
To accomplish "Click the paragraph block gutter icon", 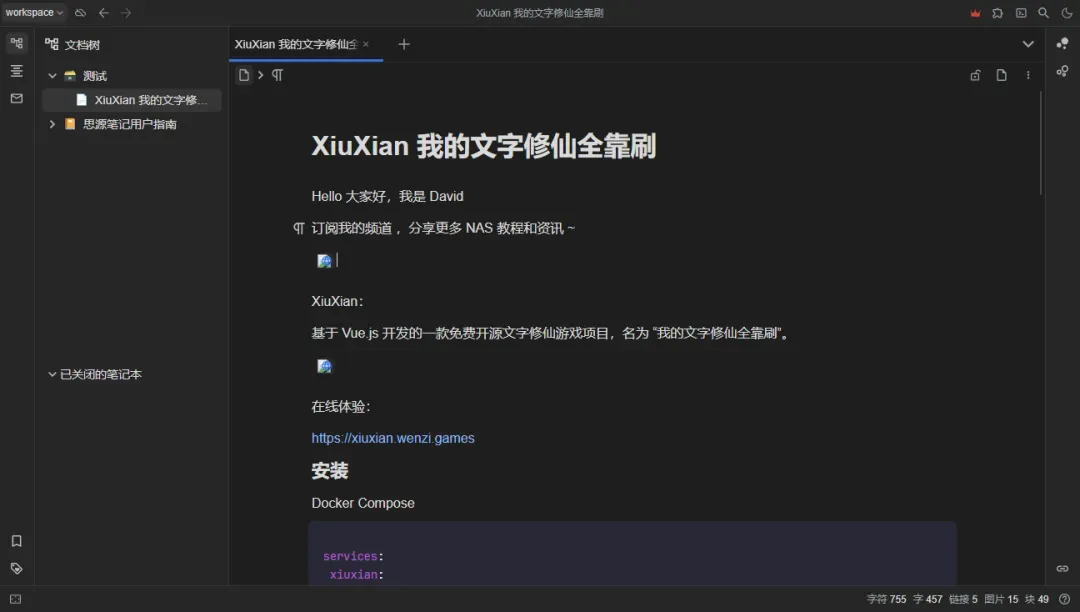I will 298,228.
